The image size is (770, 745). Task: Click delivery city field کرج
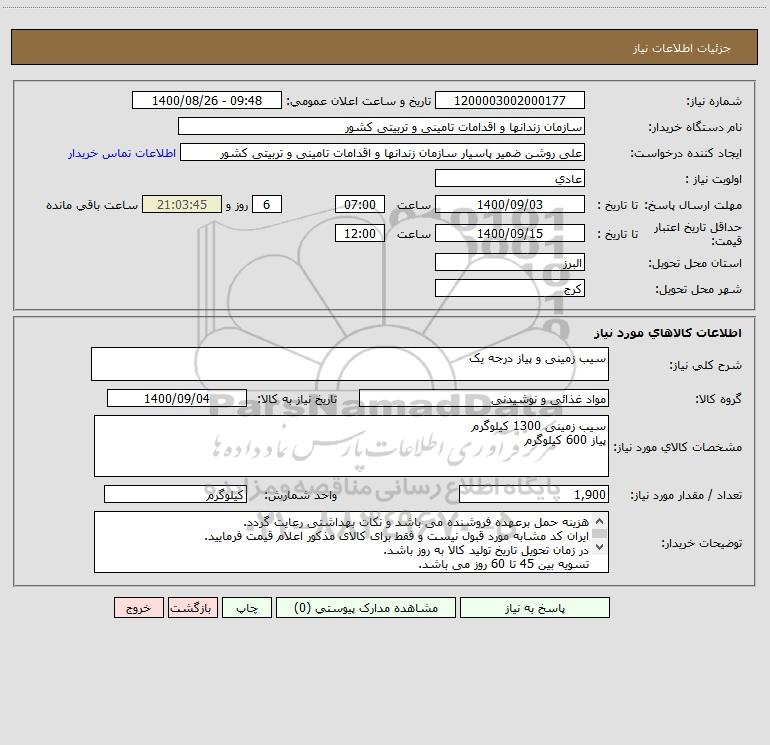510,288
